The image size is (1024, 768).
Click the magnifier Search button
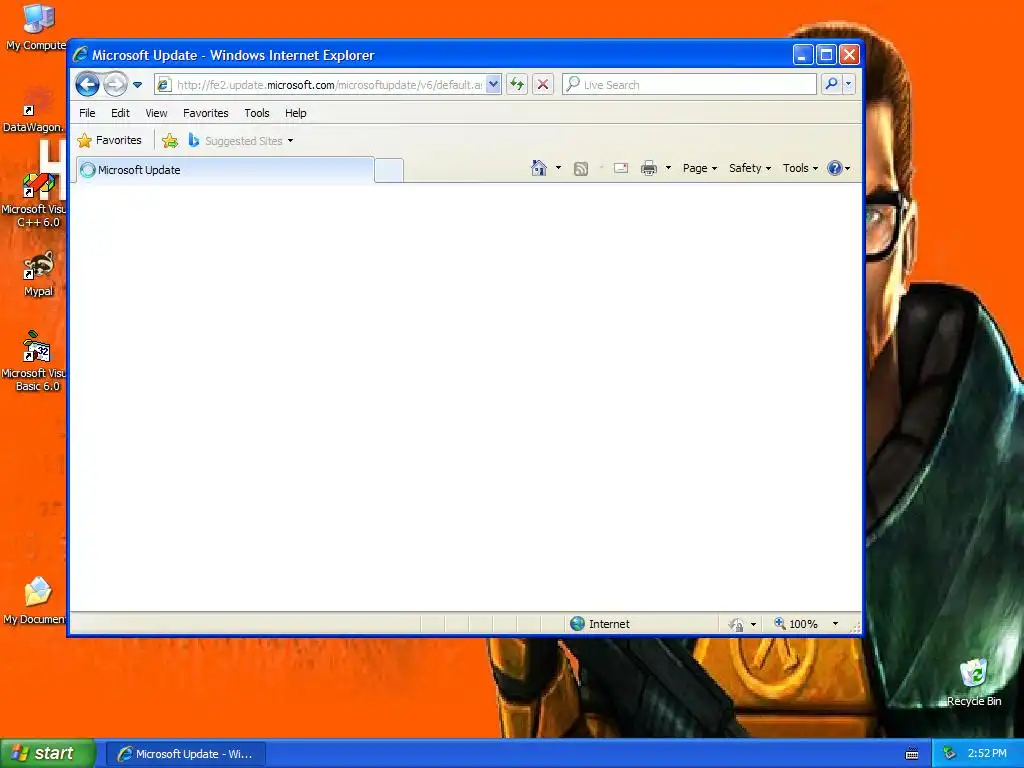pos(831,84)
